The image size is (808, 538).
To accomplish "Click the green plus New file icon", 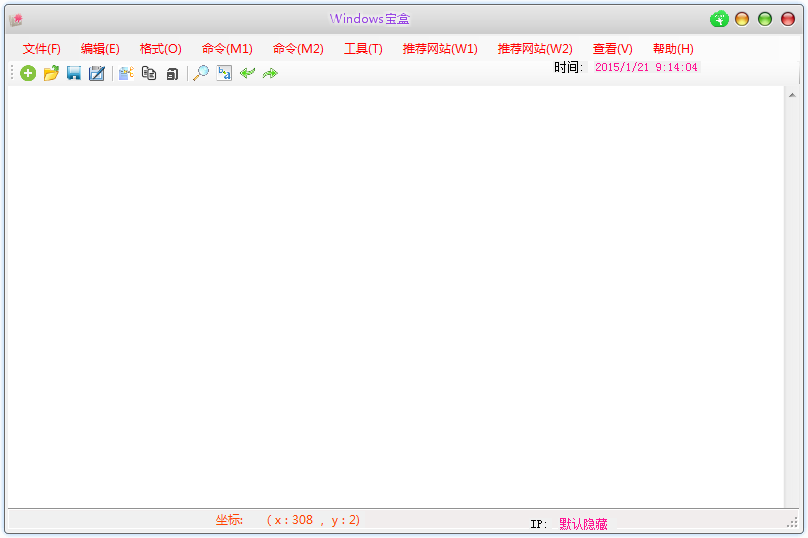I will (x=28, y=73).
